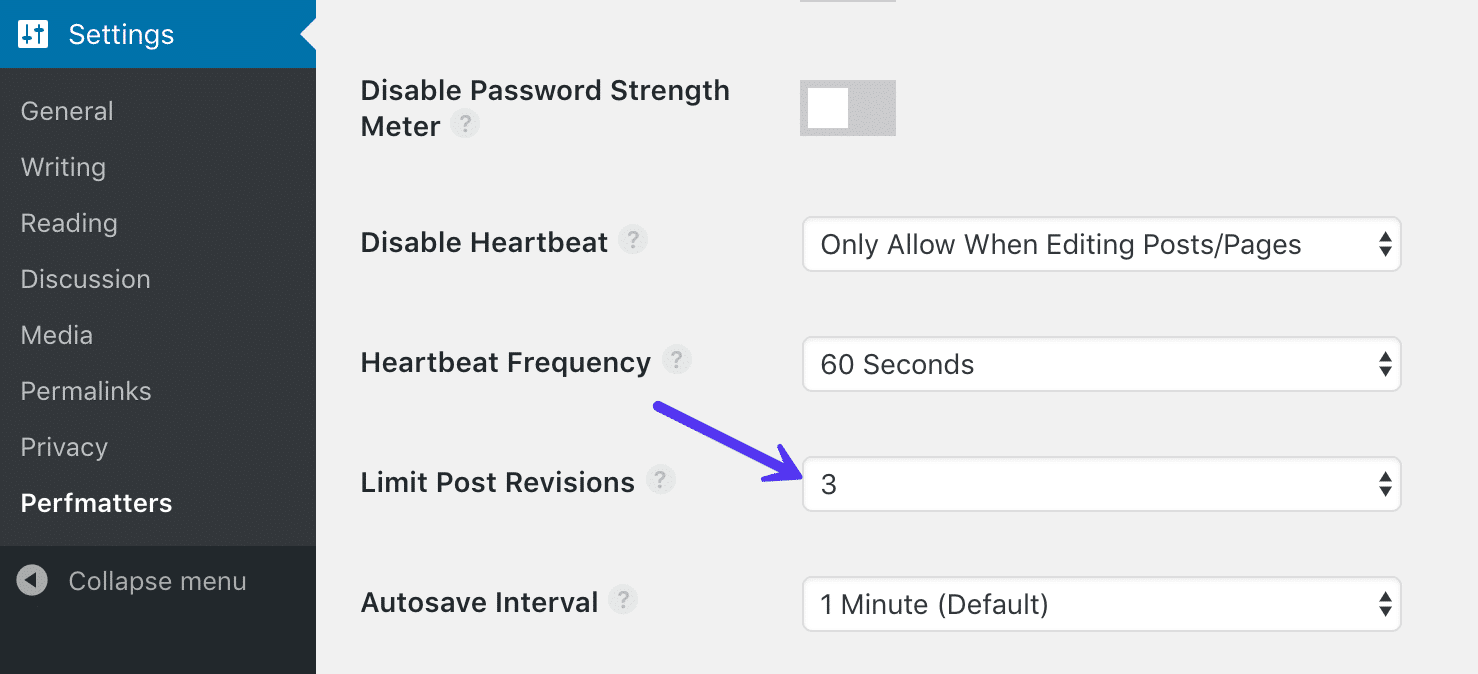
Task: Click the Heartbeat Frequency stepper arrows
Action: click(x=1386, y=364)
